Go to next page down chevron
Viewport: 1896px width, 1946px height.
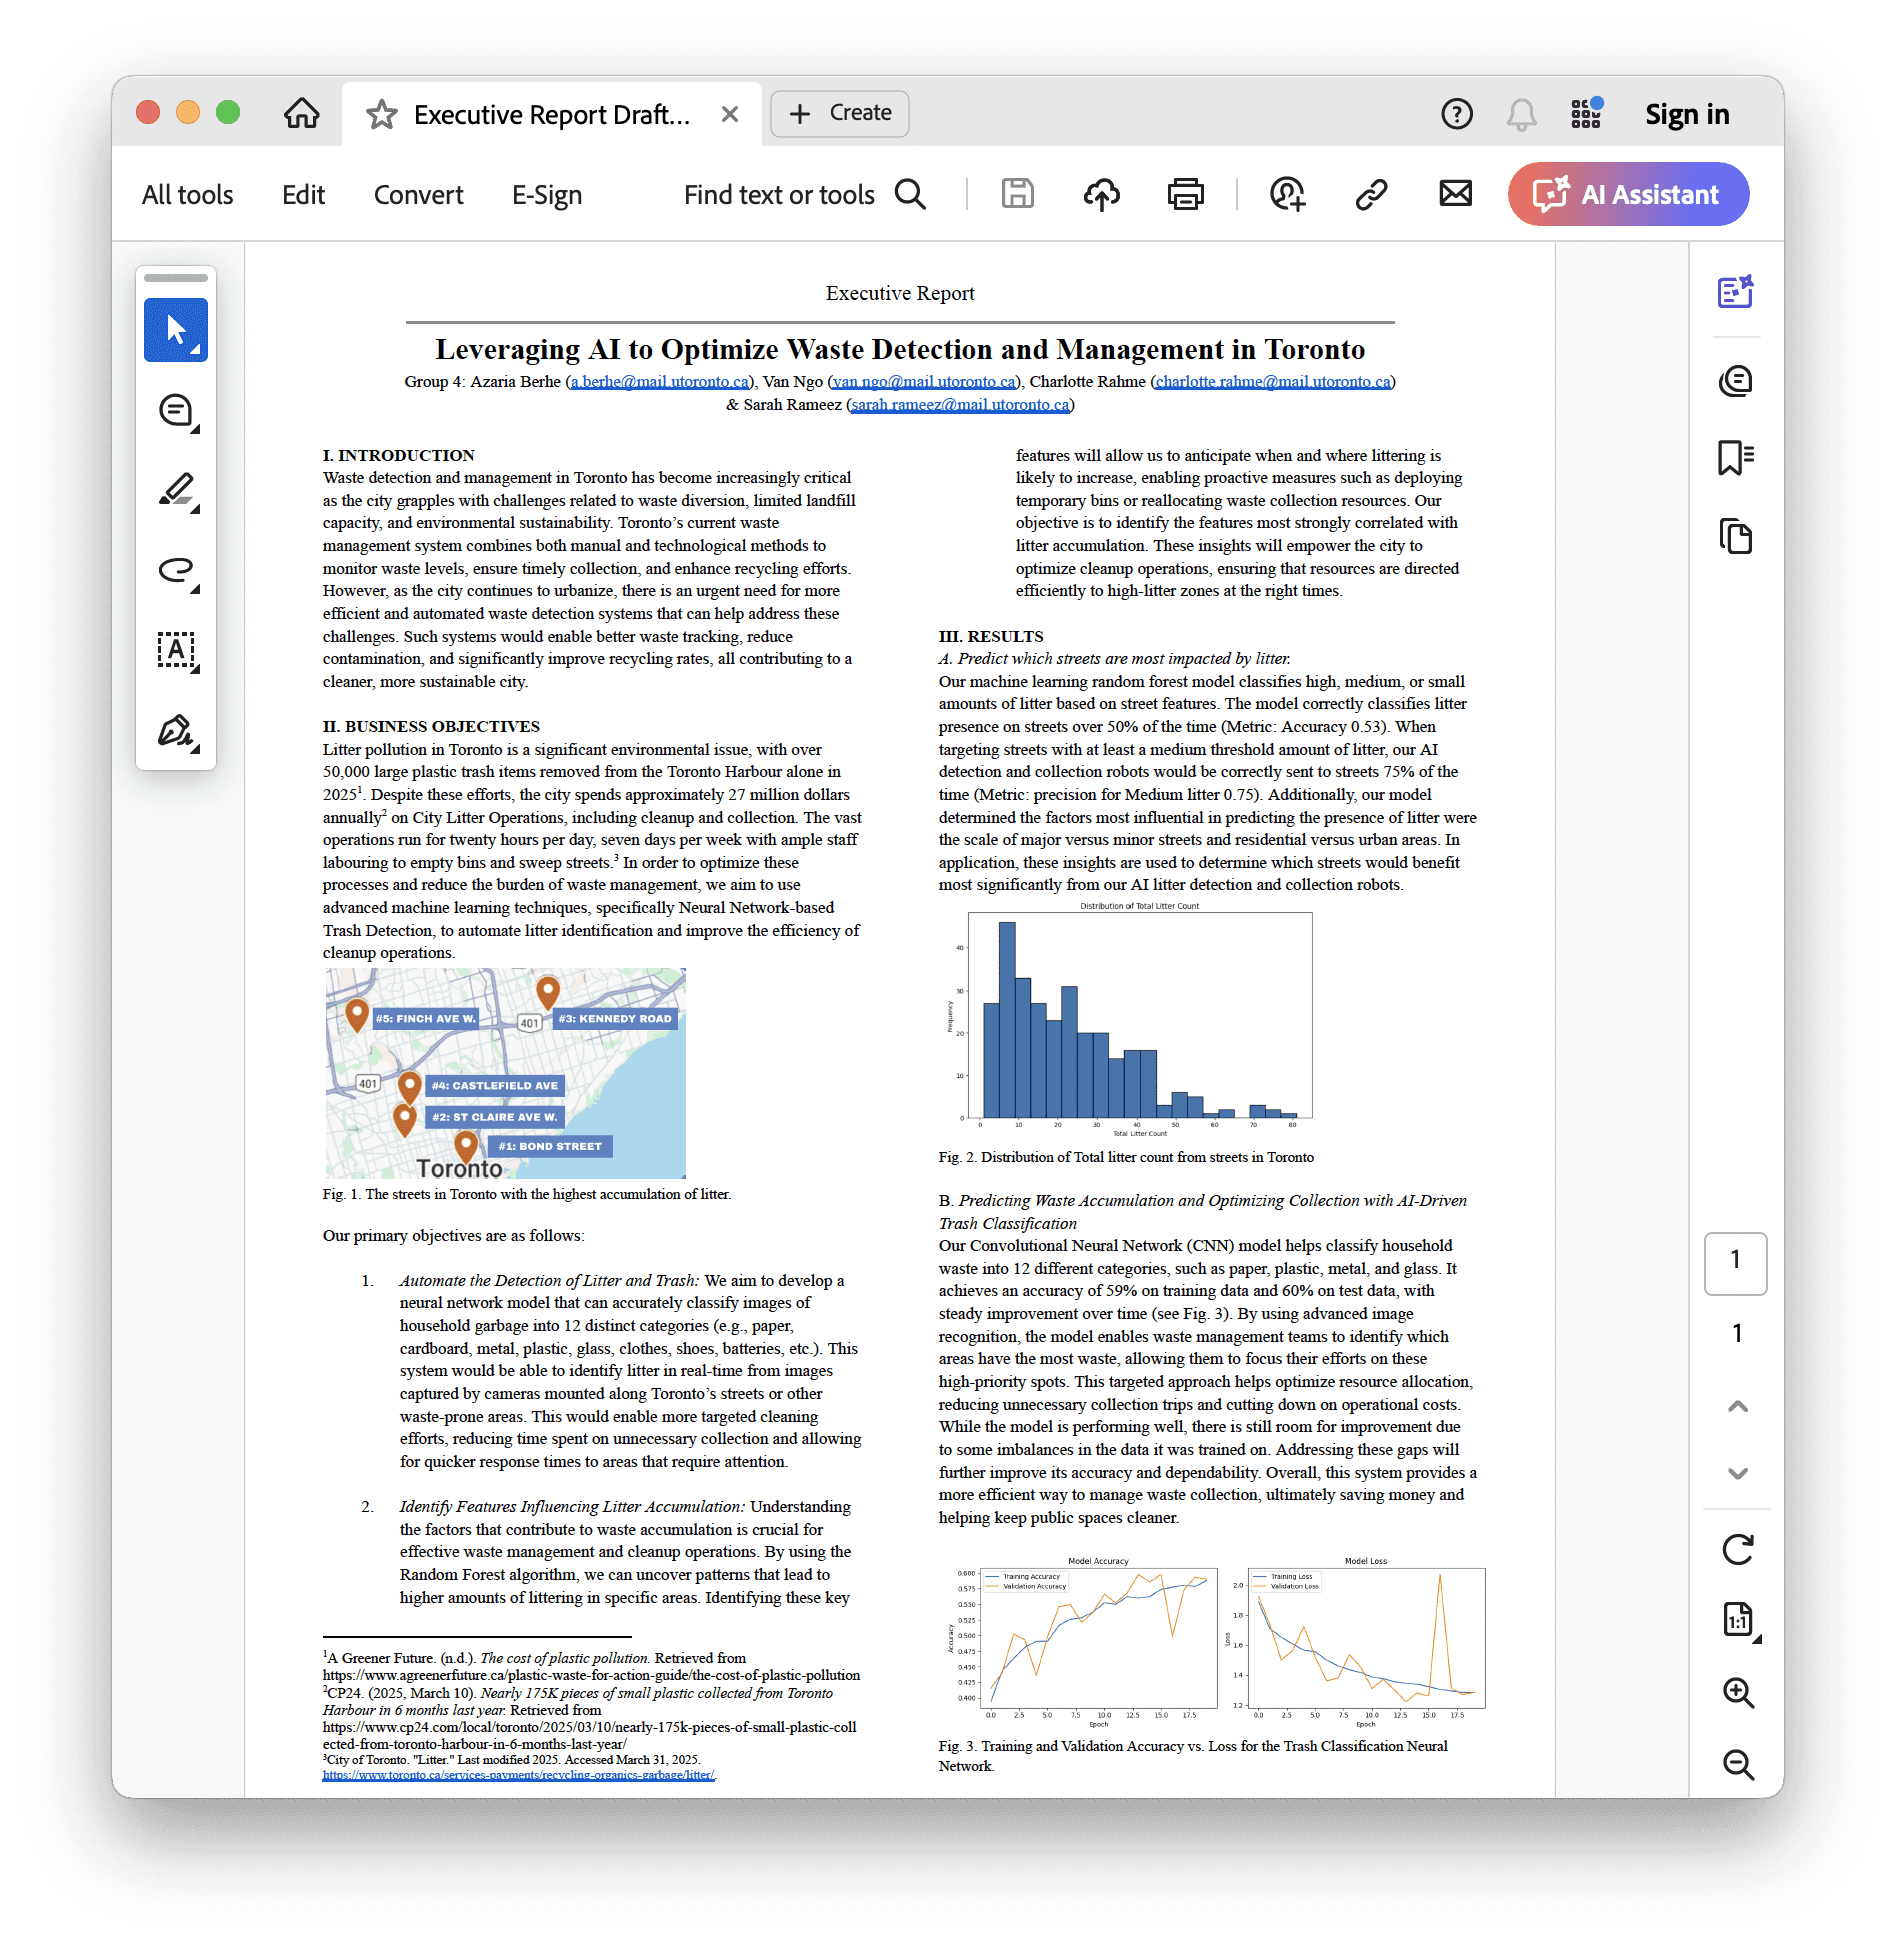coord(1738,1473)
